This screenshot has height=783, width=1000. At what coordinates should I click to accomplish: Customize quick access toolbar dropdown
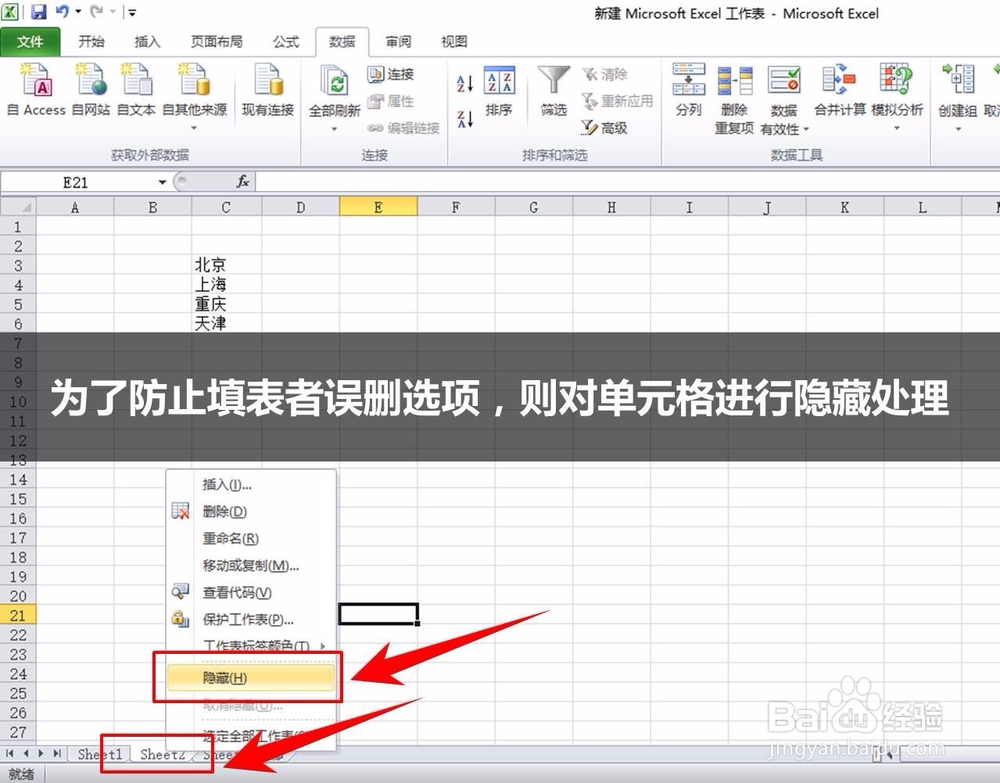point(132,12)
